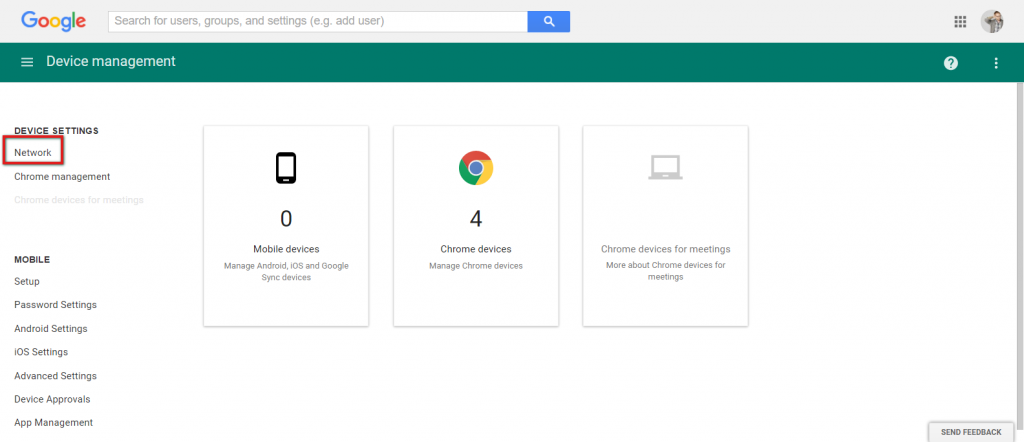Click the mobile phone icon
The height and width of the screenshot is (442, 1024).
[286, 168]
